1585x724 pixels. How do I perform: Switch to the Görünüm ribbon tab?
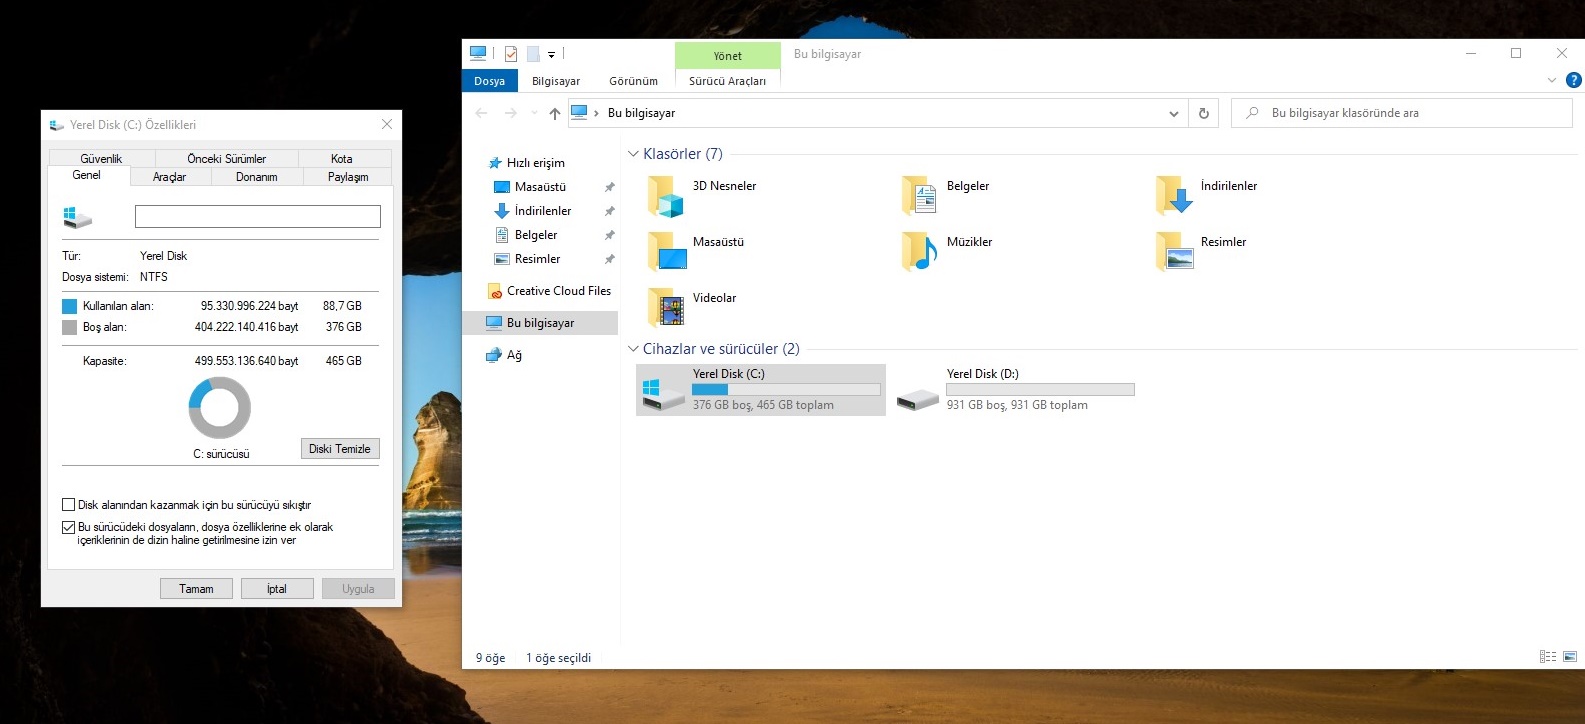point(634,81)
